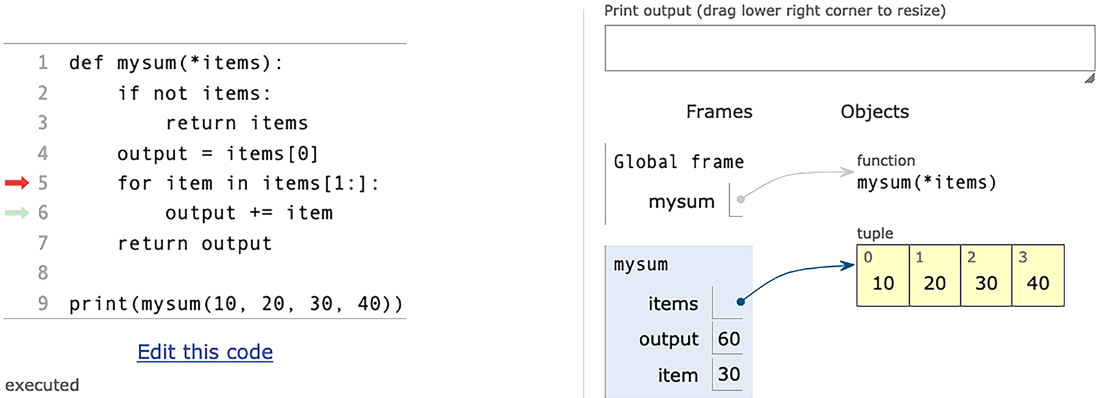Screen dimensions: 1100x398
Task: Click tuple cell index 1 with value 20
Action: (x=934, y=276)
